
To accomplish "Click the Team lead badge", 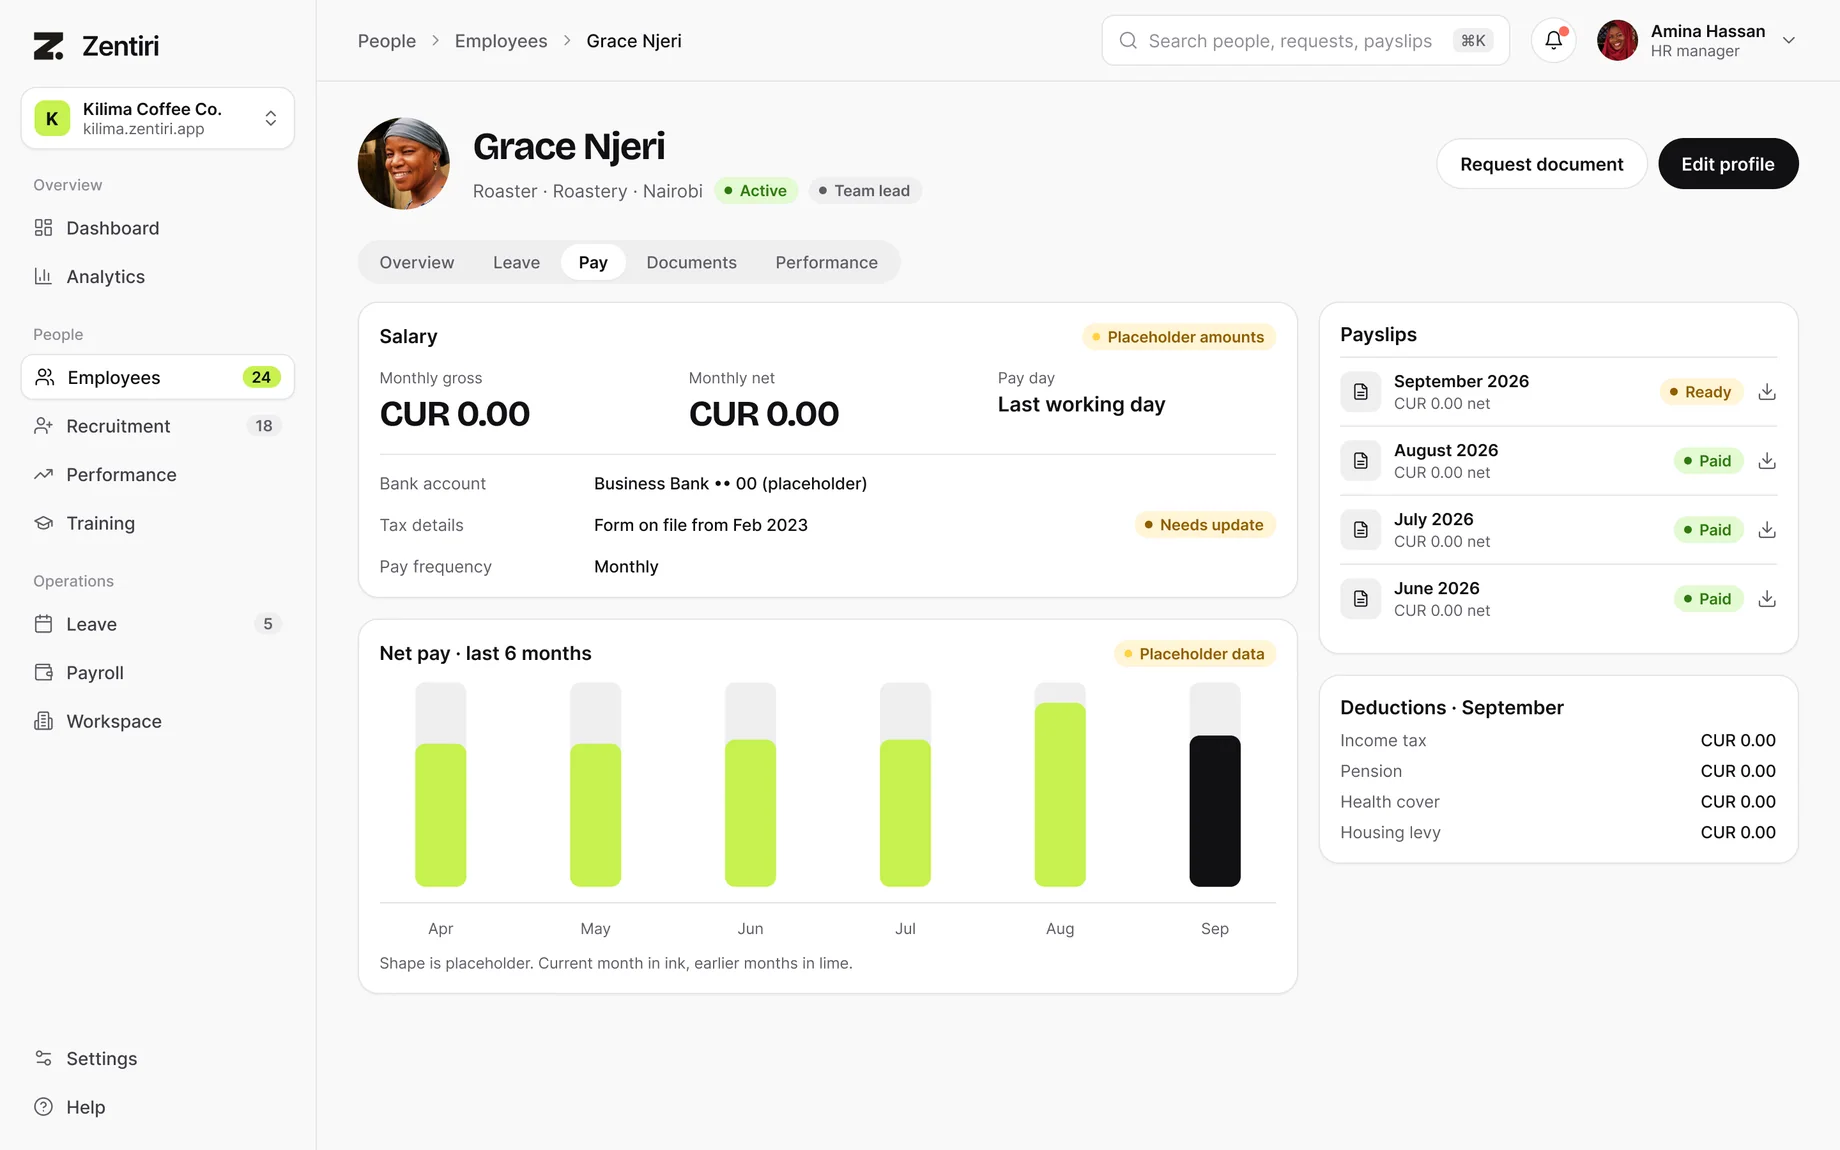I will [x=865, y=191].
